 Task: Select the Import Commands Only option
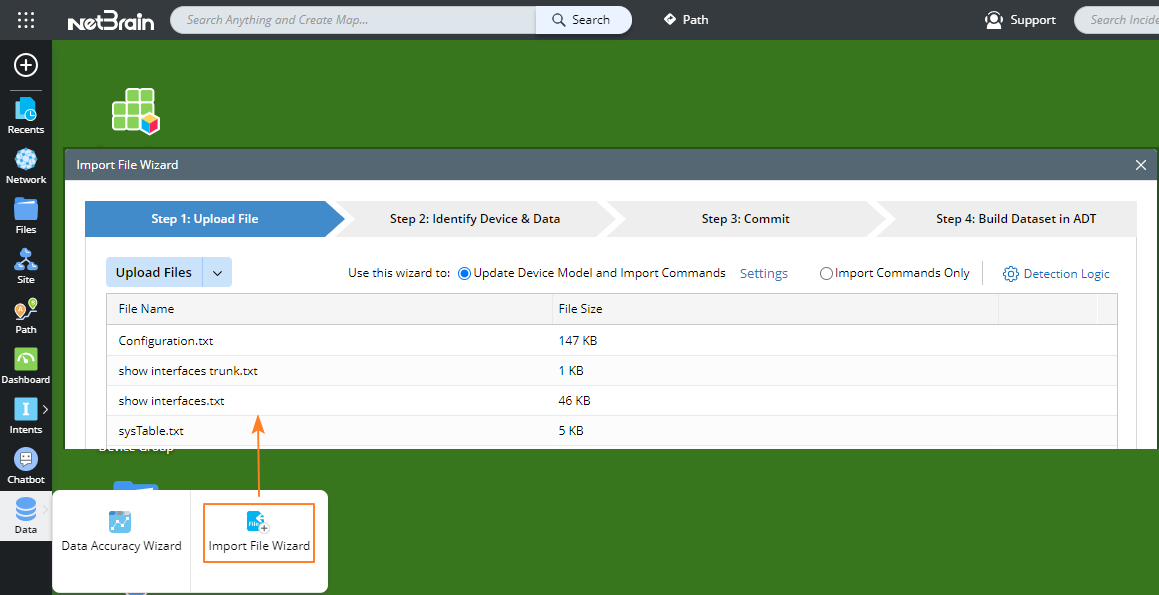click(826, 273)
